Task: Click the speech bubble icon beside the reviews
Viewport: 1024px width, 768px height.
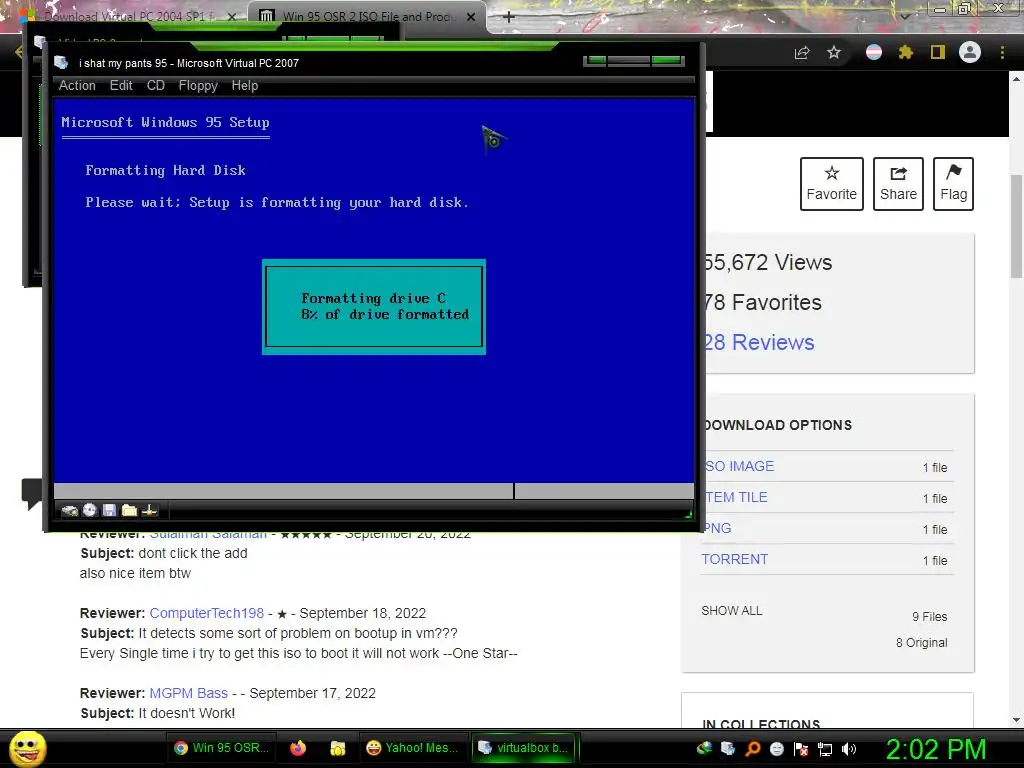Action: click(x=31, y=493)
